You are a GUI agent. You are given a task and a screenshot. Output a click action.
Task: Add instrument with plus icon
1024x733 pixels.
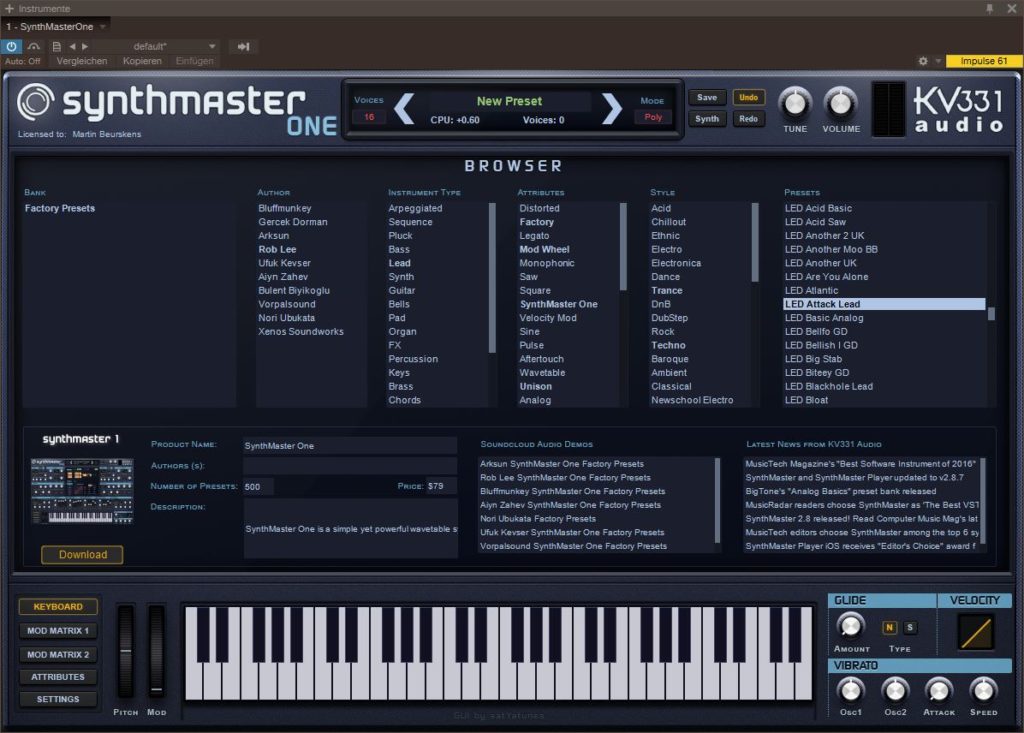[9, 8]
